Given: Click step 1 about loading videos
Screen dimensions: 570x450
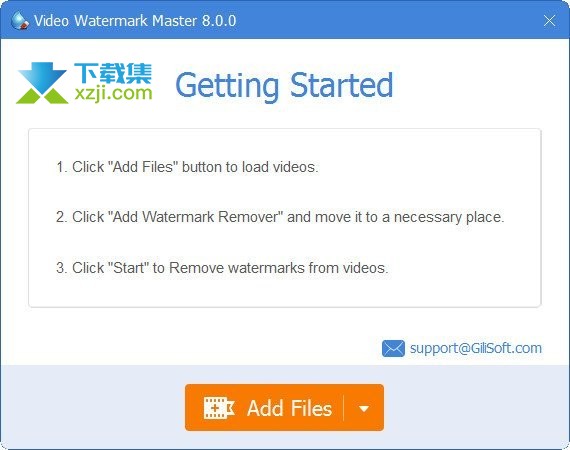Looking at the screenshot, I should [x=187, y=167].
